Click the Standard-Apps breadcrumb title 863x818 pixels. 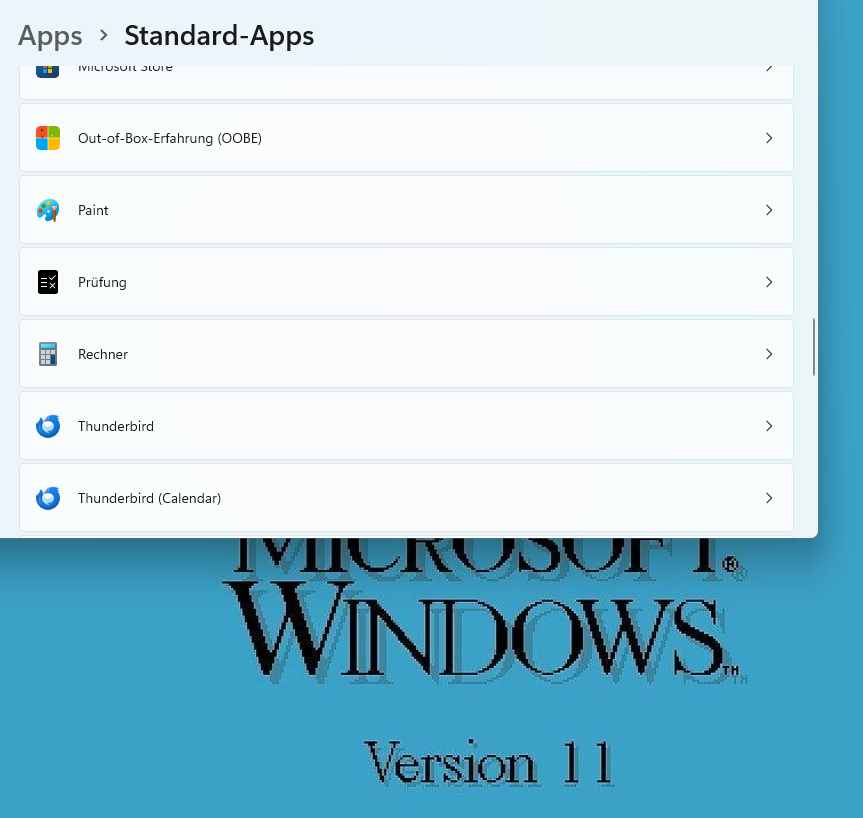tap(219, 36)
